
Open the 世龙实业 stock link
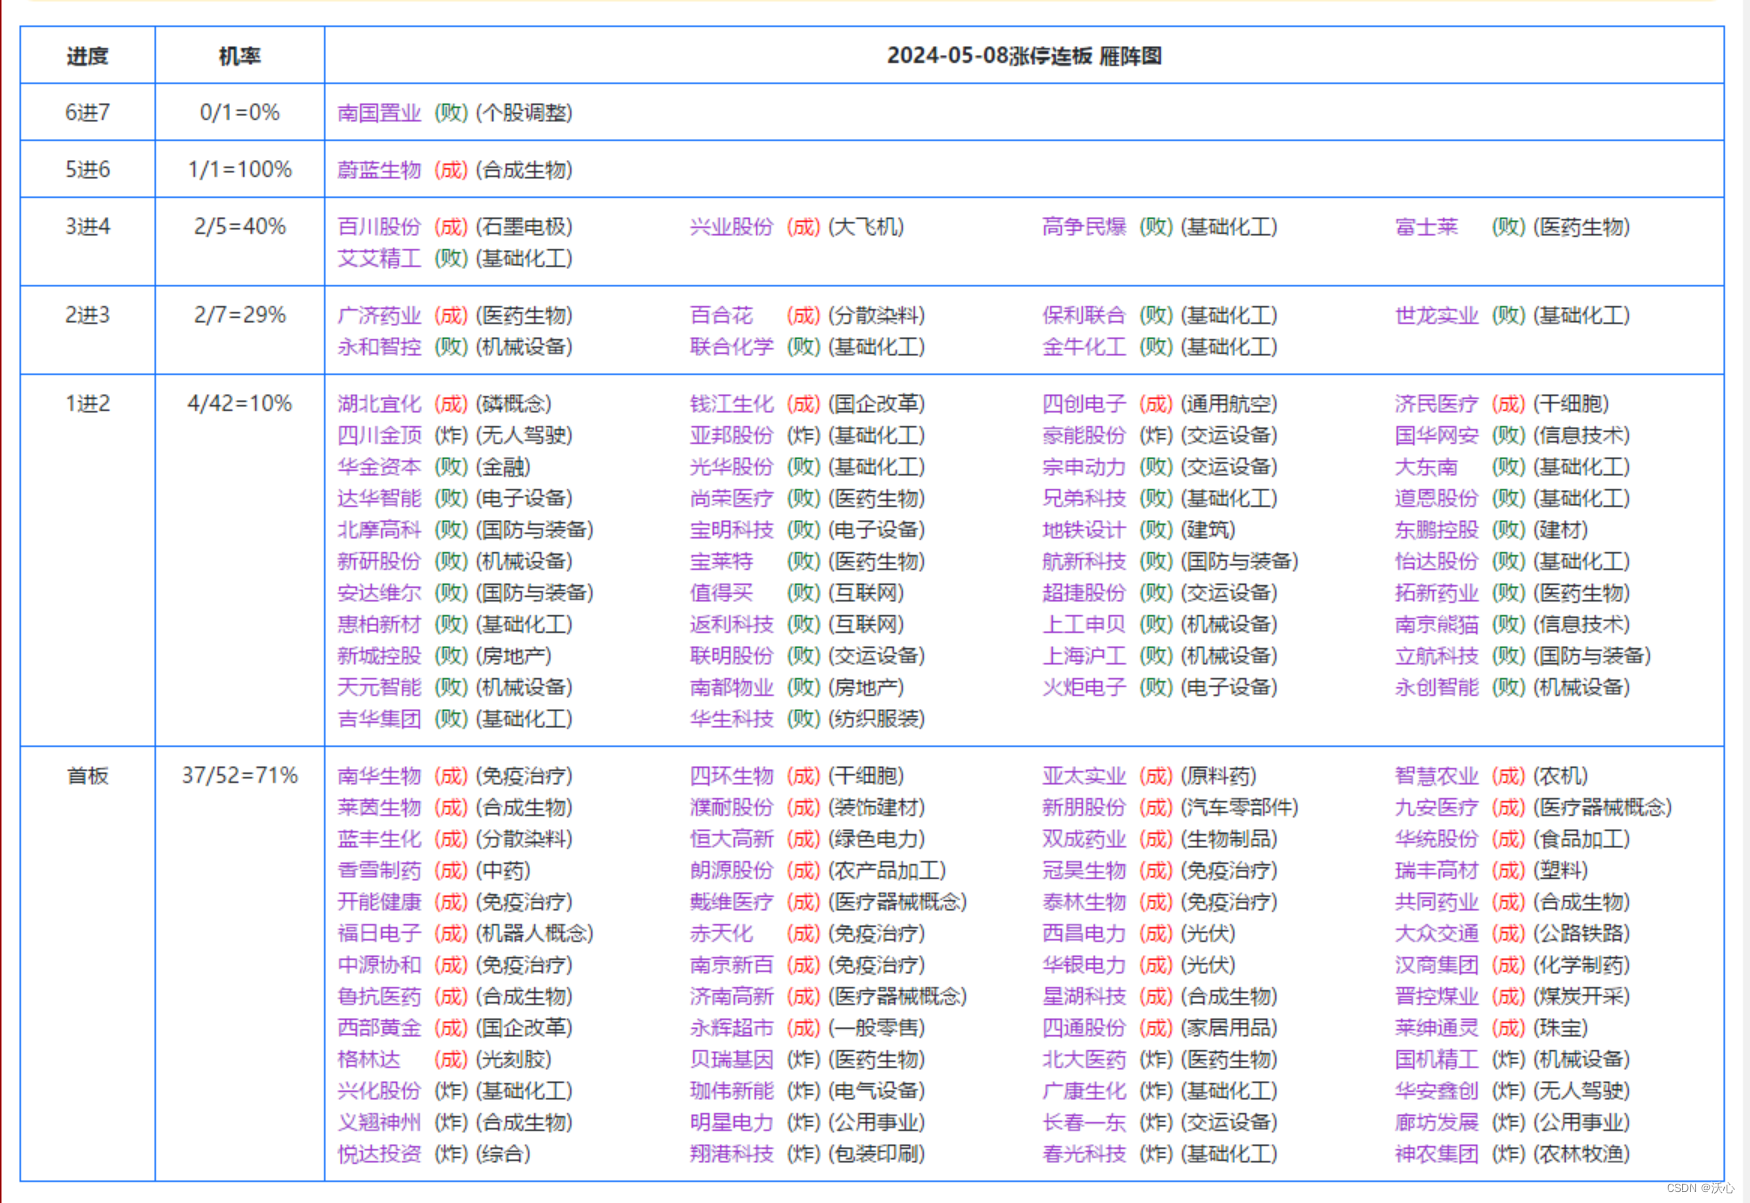point(1437,316)
